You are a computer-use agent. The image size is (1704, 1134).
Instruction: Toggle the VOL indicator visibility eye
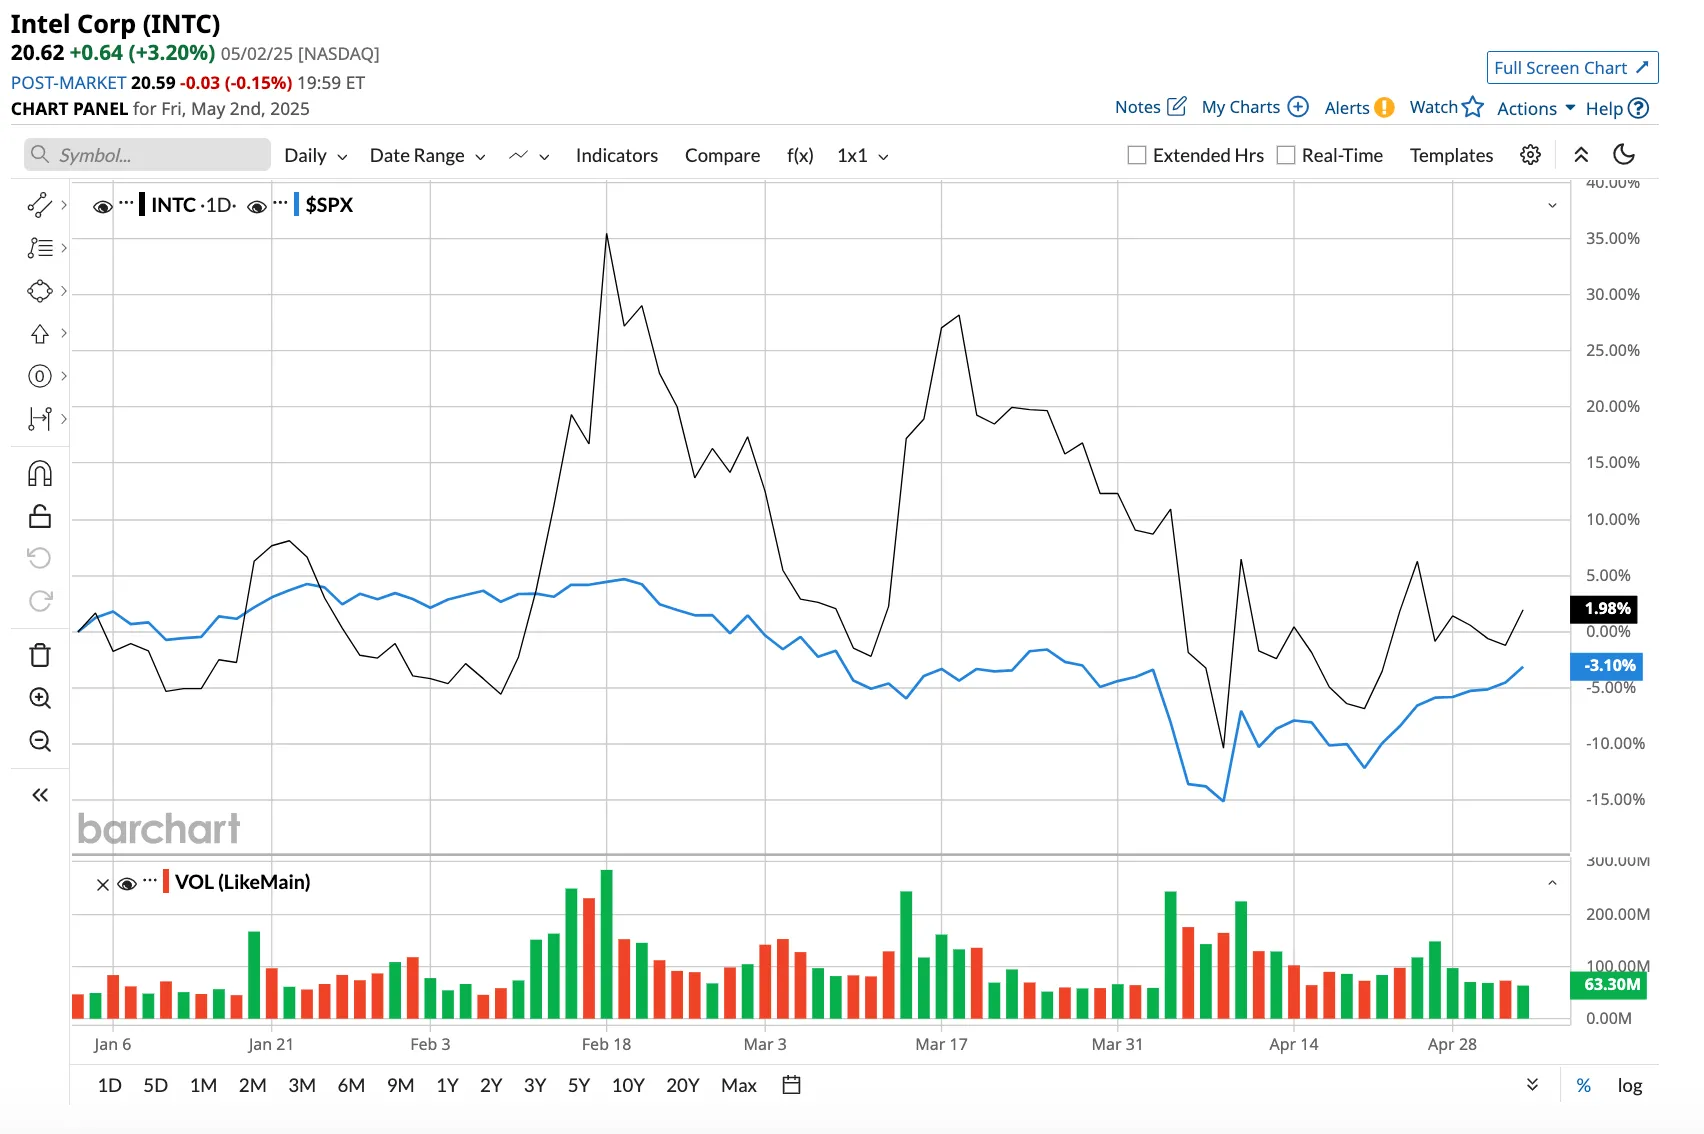point(126,884)
